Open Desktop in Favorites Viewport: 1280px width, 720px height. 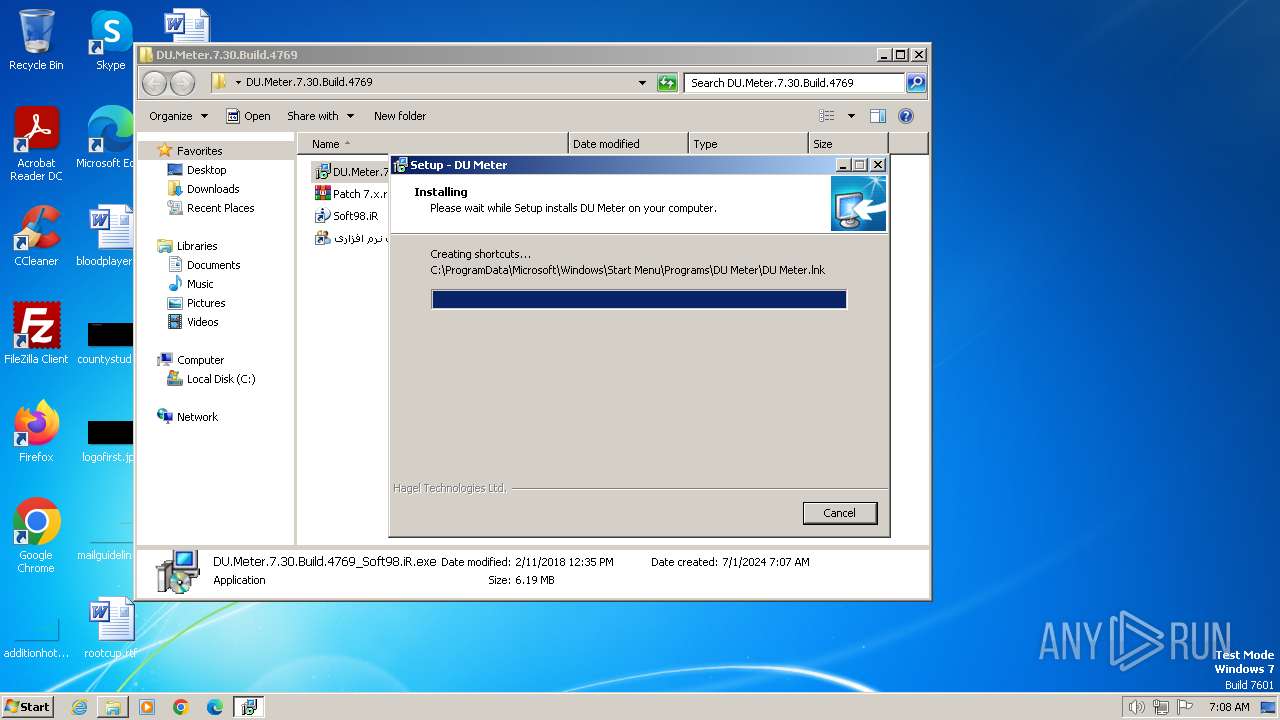click(206, 170)
